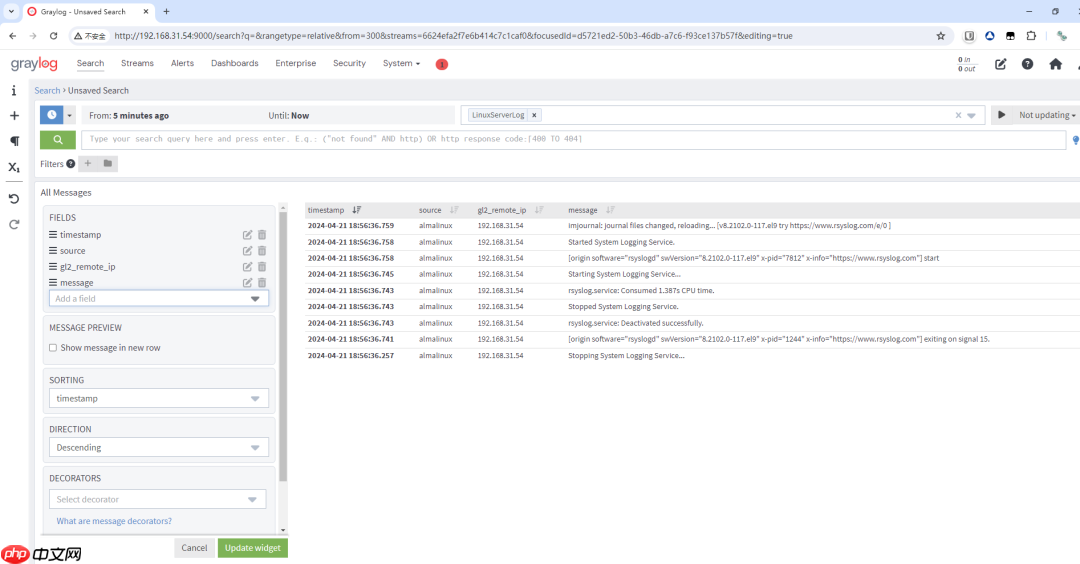This screenshot has width=1080, height=564.
Task: Open the Not updating refresh dropdown
Action: 1047,115
